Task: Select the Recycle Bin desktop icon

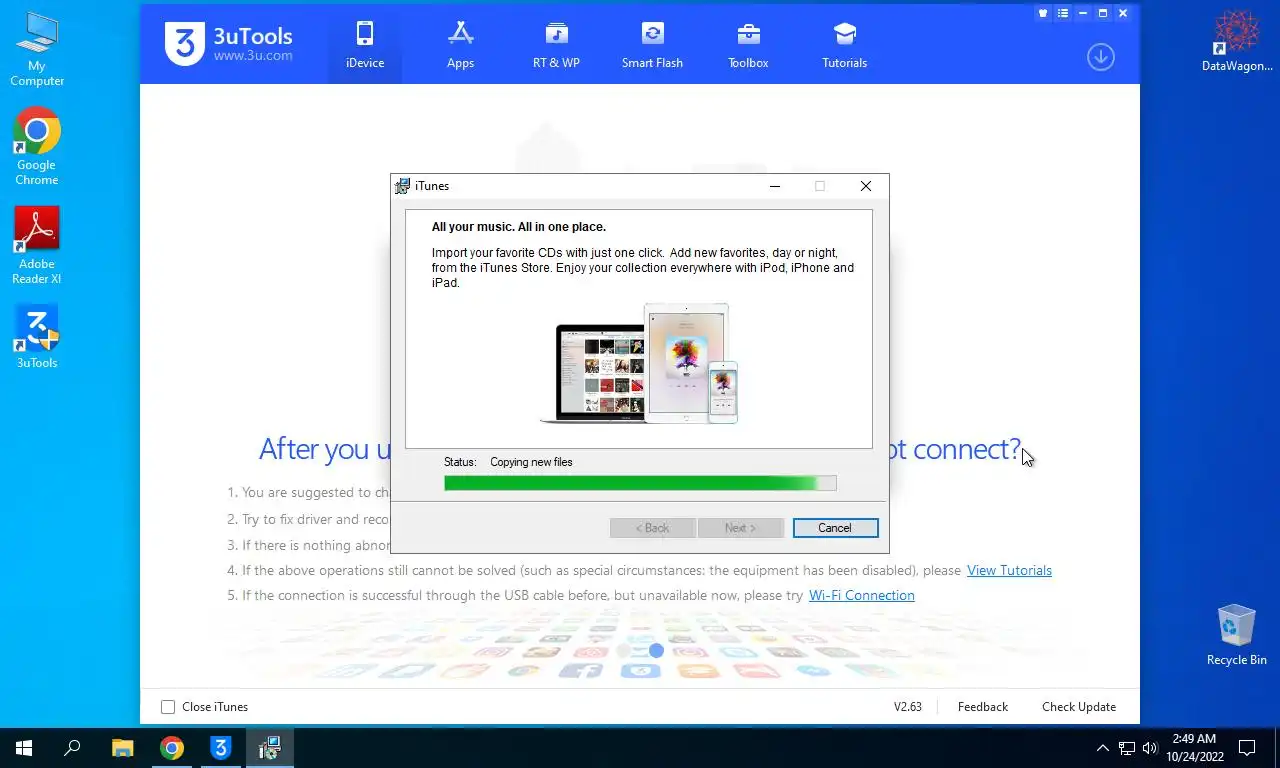Action: tap(1237, 634)
